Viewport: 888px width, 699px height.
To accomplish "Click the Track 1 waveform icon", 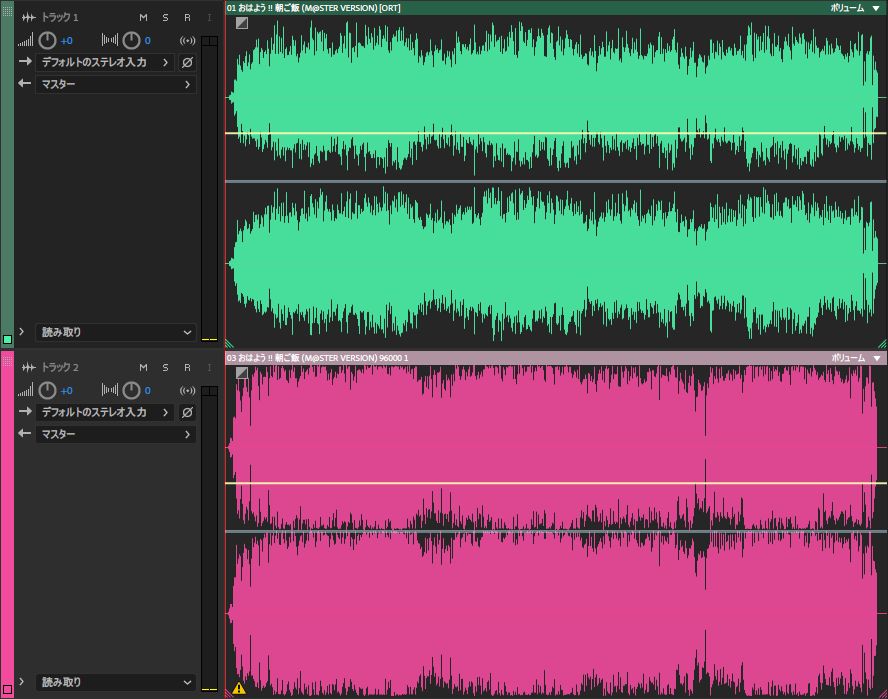I will click(x=28, y=18).
